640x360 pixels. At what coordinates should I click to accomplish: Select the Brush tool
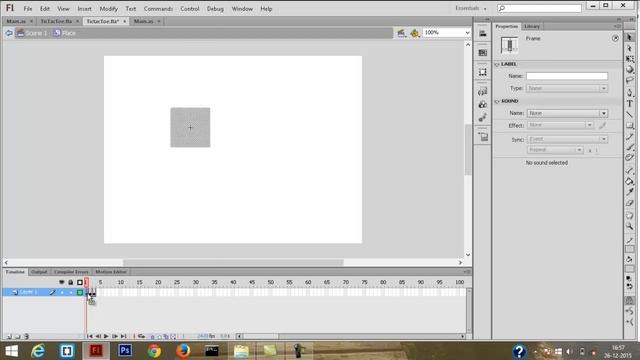pyautogui.click(x=629, y=147)
